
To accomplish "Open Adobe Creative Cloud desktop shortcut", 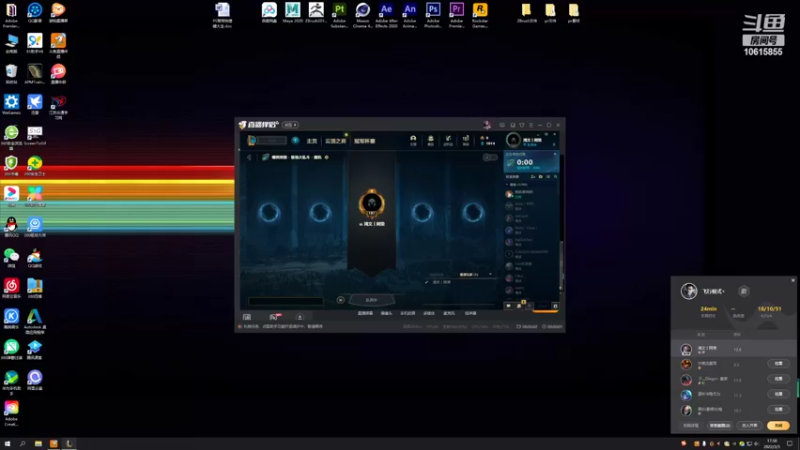I will coord(11,413).
